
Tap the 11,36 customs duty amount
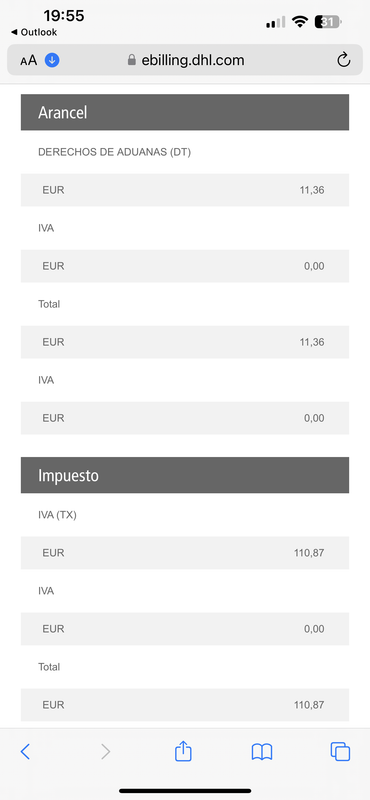point(312,190)
